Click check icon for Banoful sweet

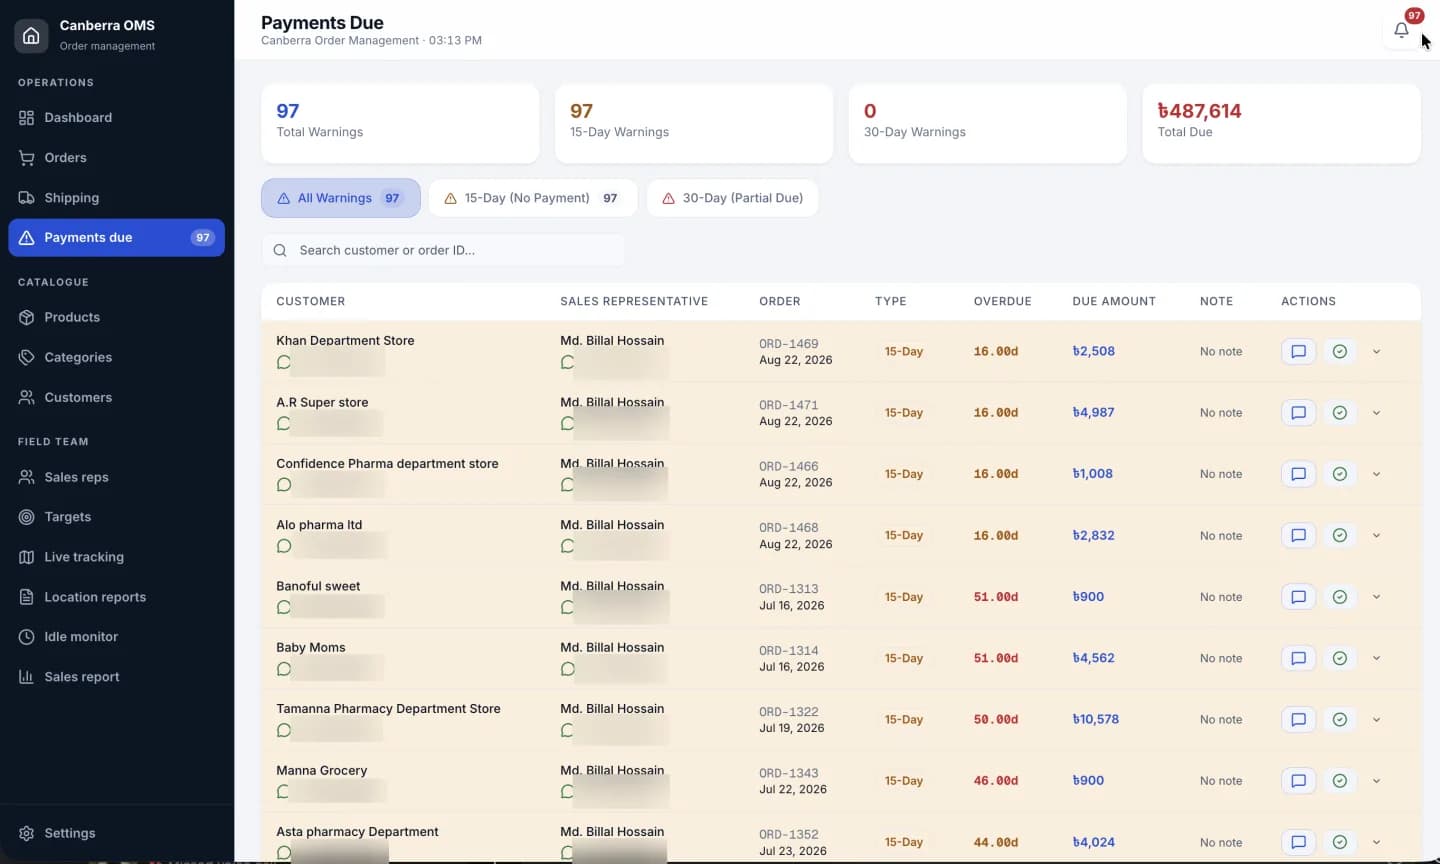pyautogui.click(x=1340, y=597)
